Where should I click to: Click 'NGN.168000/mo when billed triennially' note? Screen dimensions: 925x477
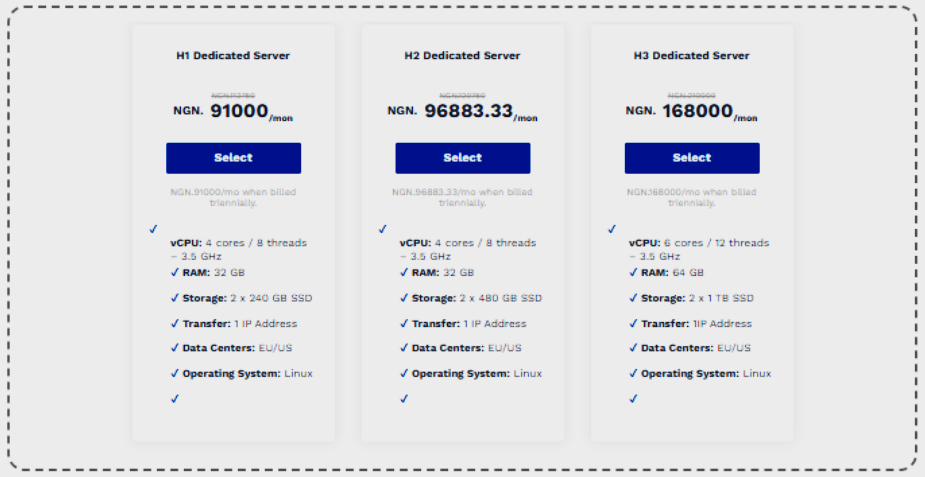click(691, 198)
